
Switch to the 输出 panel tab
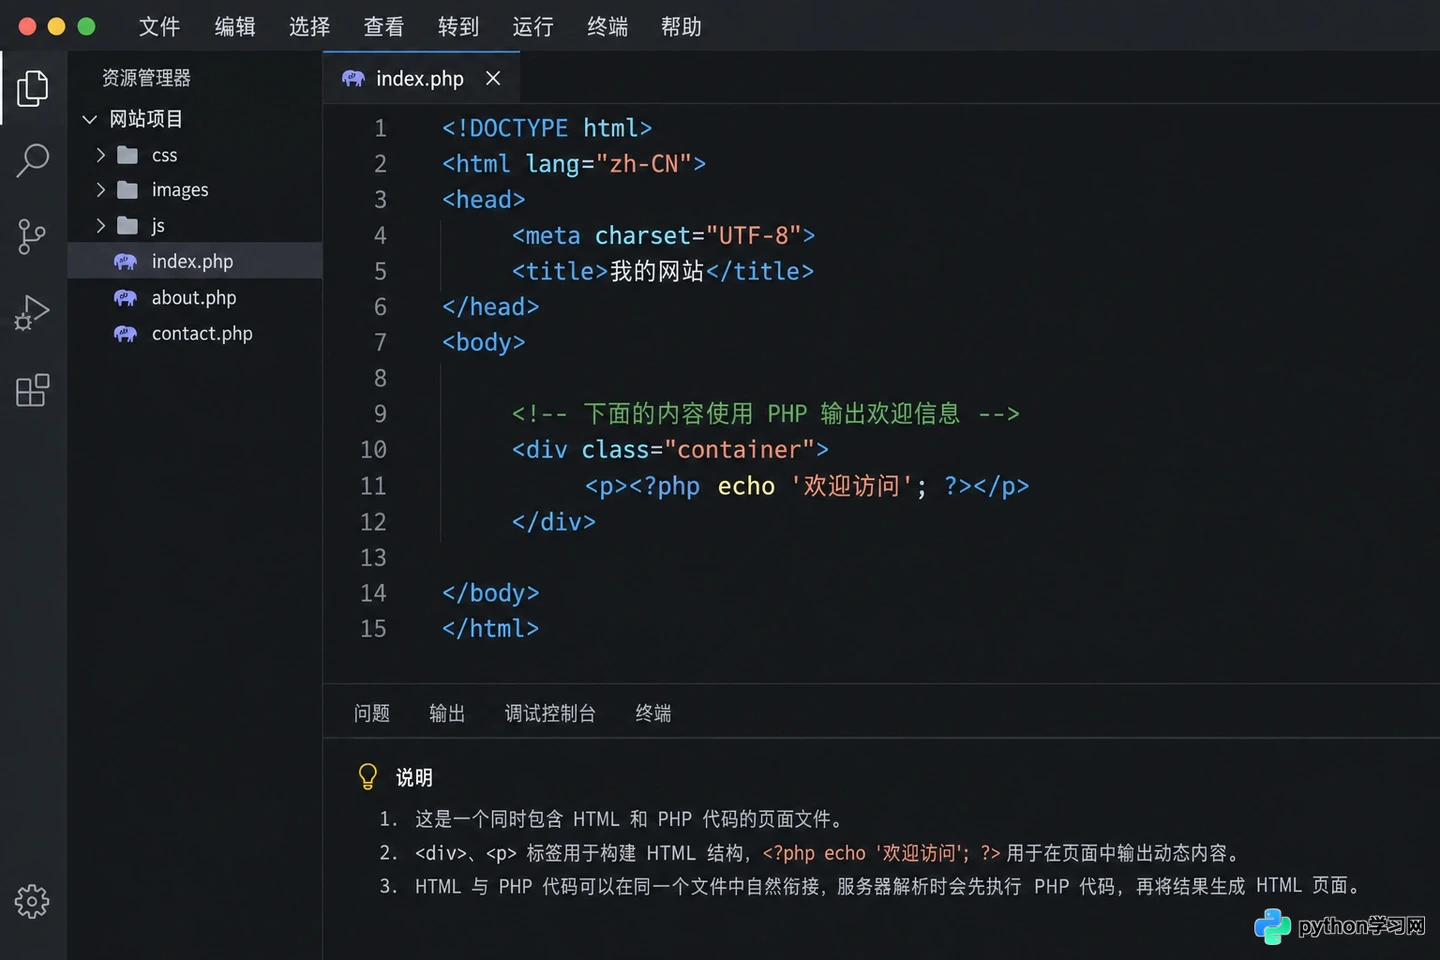(x=447, y=713)
